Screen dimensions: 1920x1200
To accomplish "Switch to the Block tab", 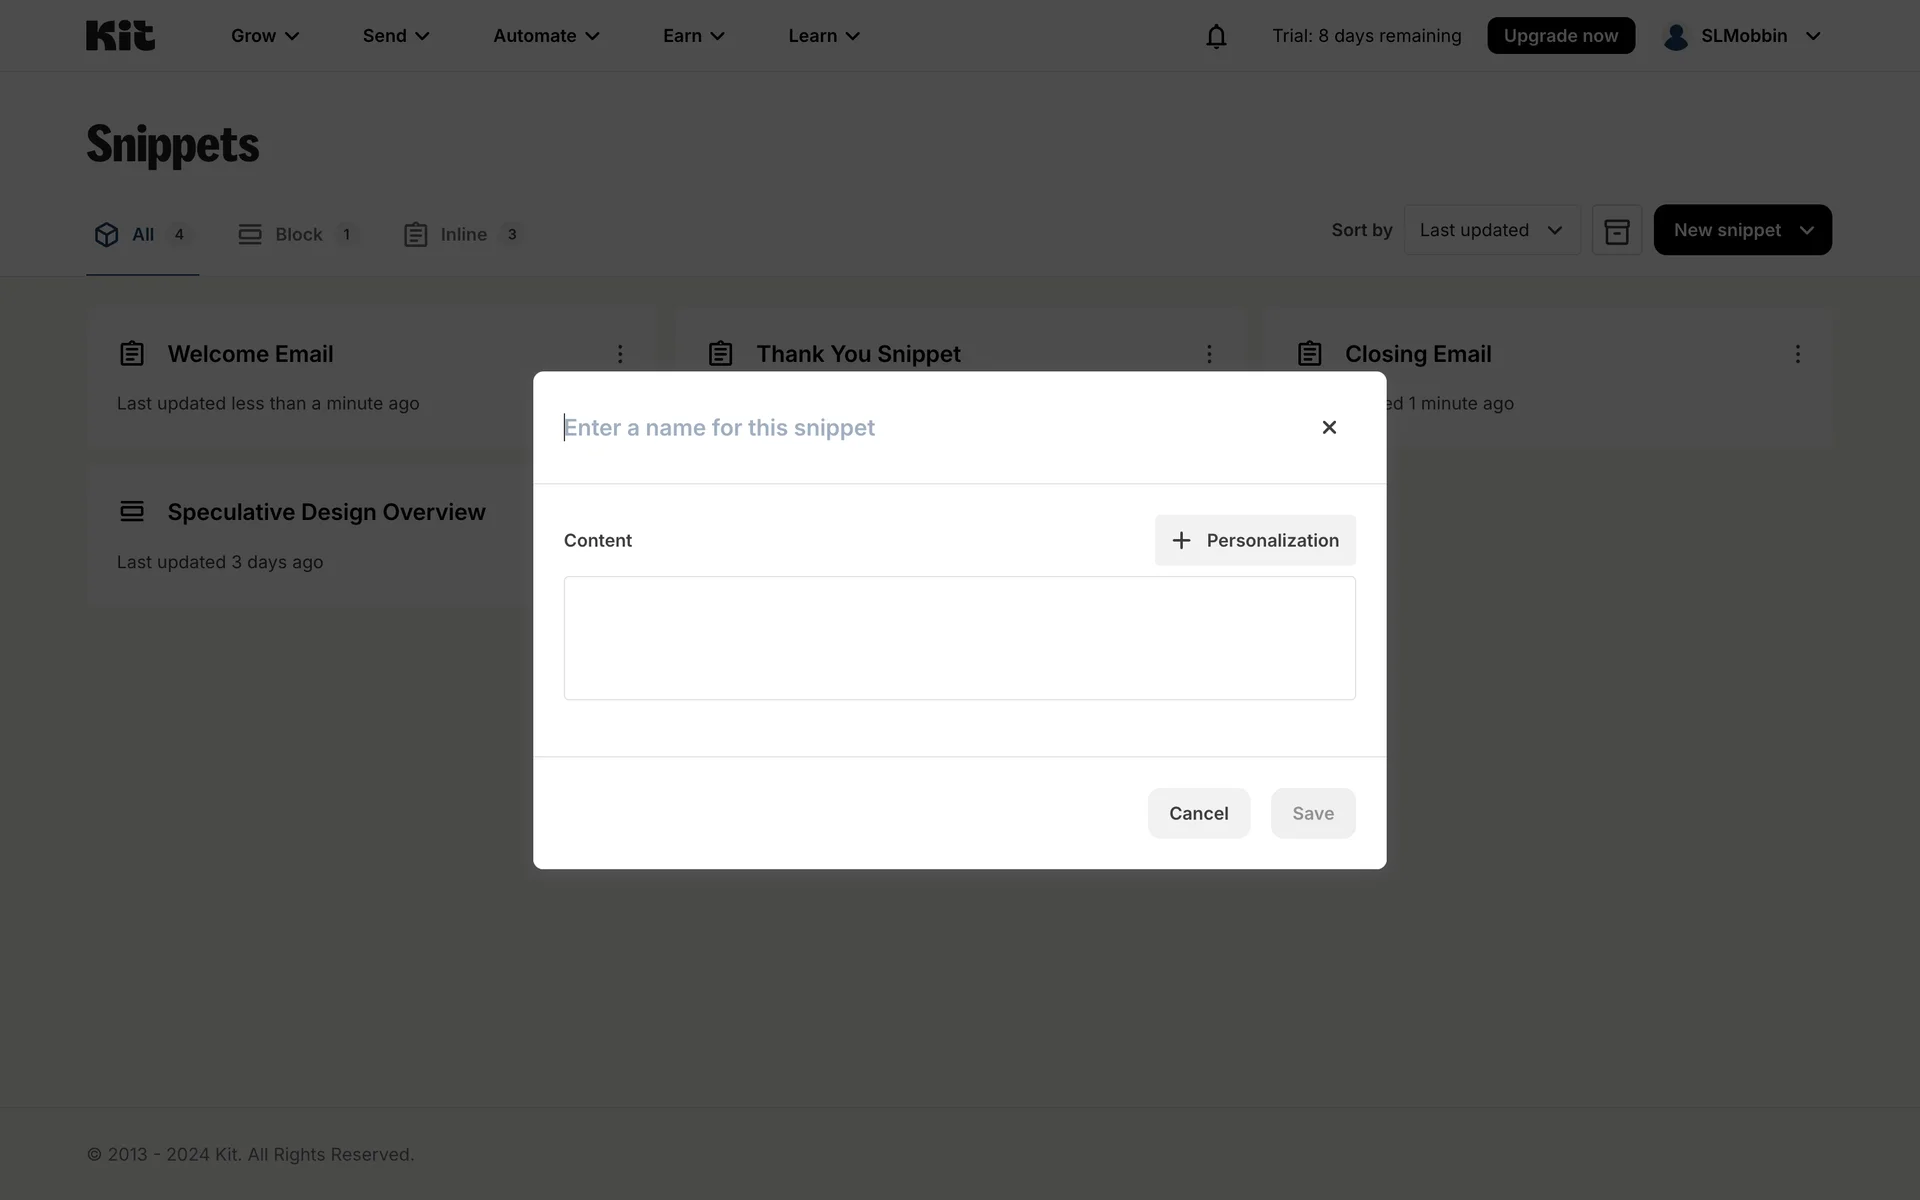I will tap(297, 235).
